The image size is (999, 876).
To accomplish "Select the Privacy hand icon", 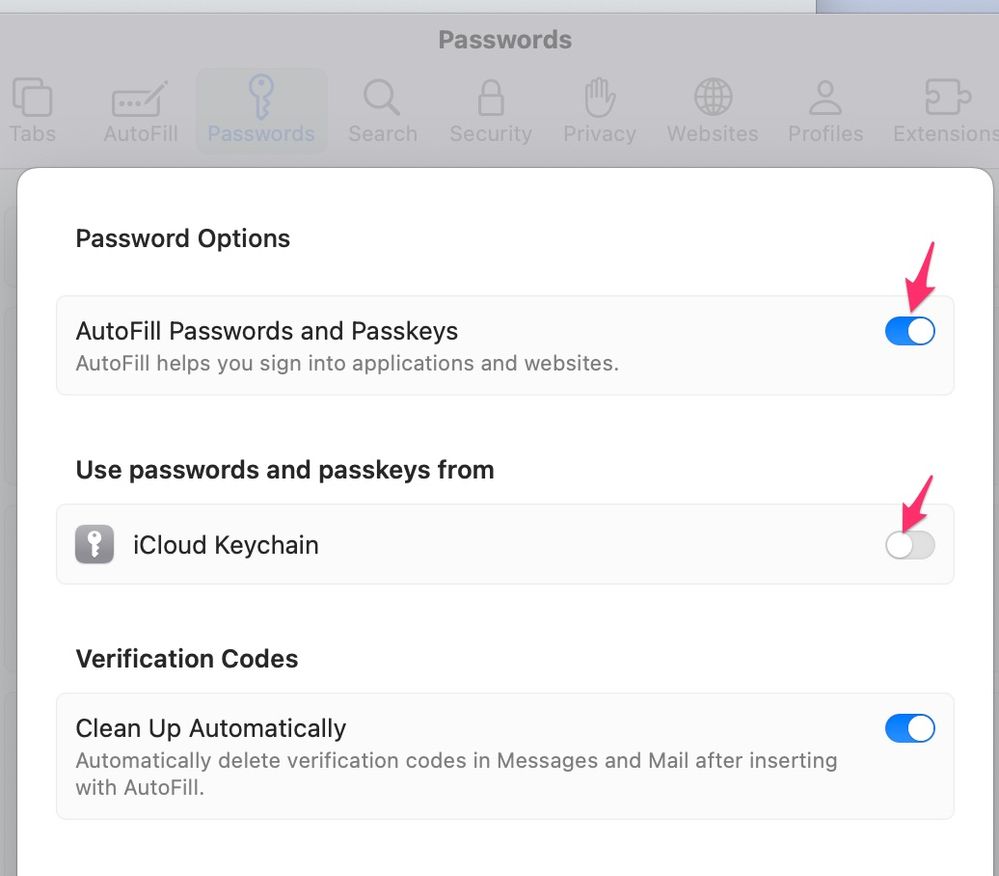I will pos(599,99).
